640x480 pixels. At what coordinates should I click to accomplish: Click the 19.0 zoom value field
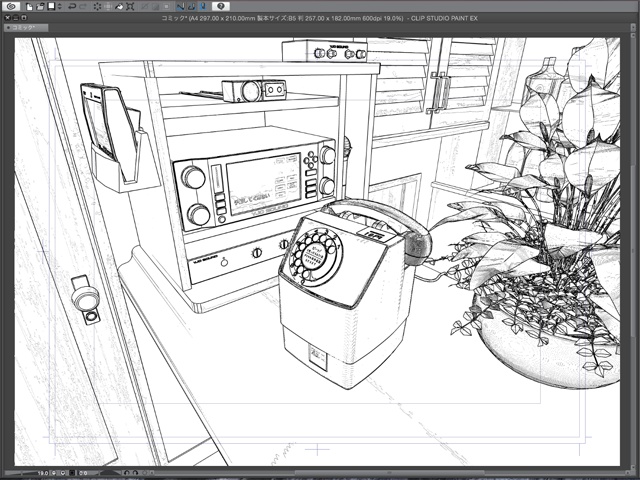tap(43, 473)
